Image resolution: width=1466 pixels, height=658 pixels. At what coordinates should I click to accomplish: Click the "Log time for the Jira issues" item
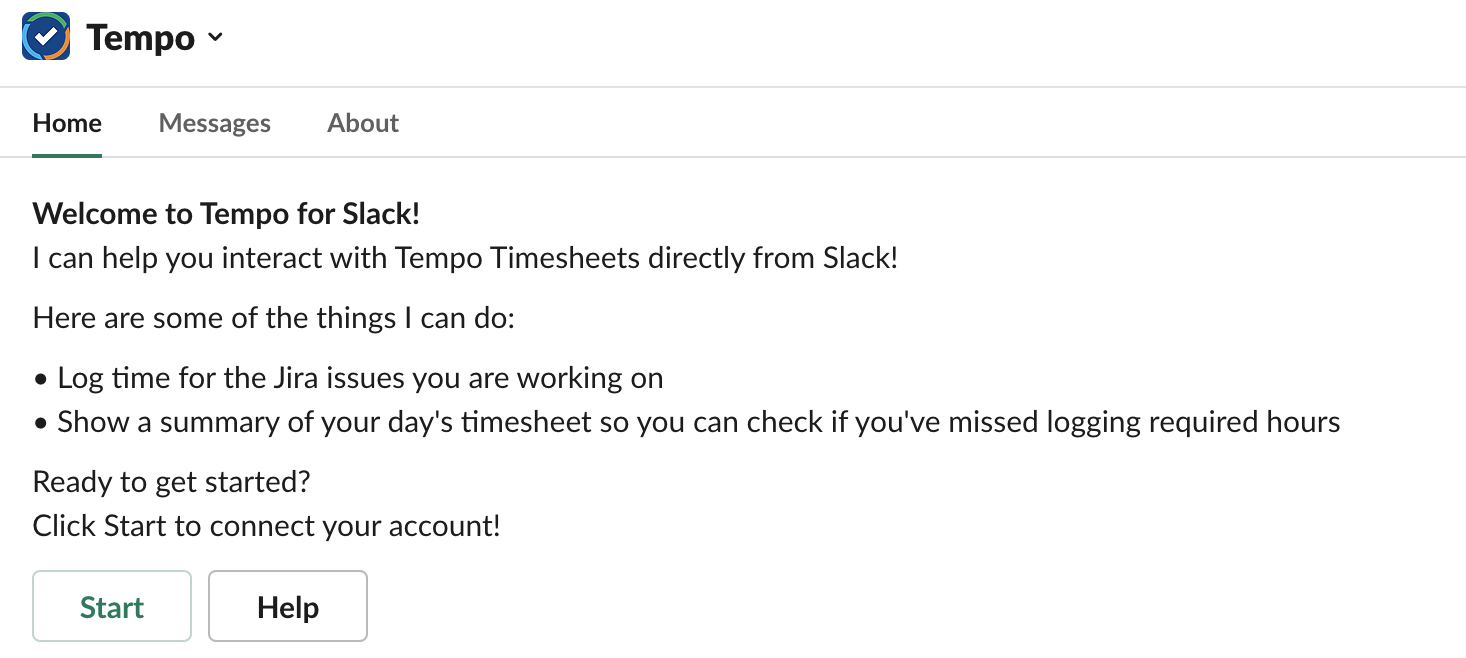(x=360, y=378)
